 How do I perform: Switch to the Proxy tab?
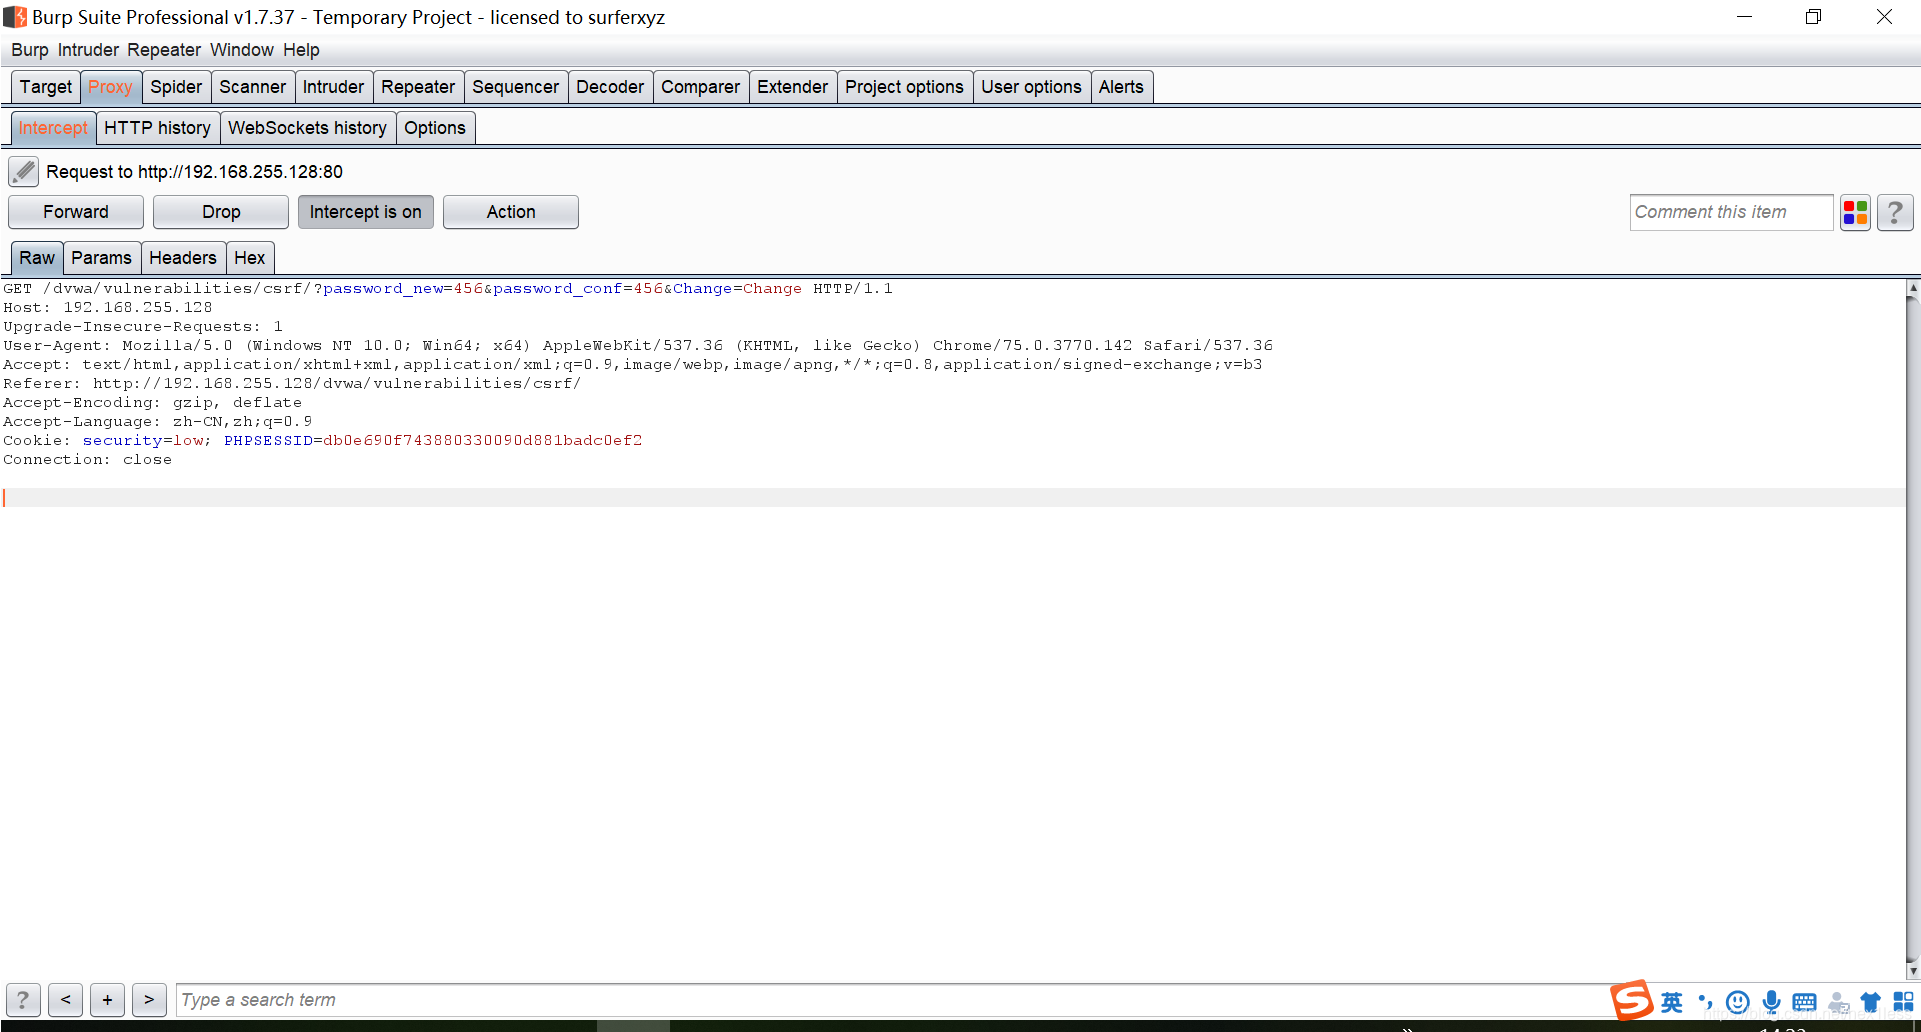coord(110,87)
